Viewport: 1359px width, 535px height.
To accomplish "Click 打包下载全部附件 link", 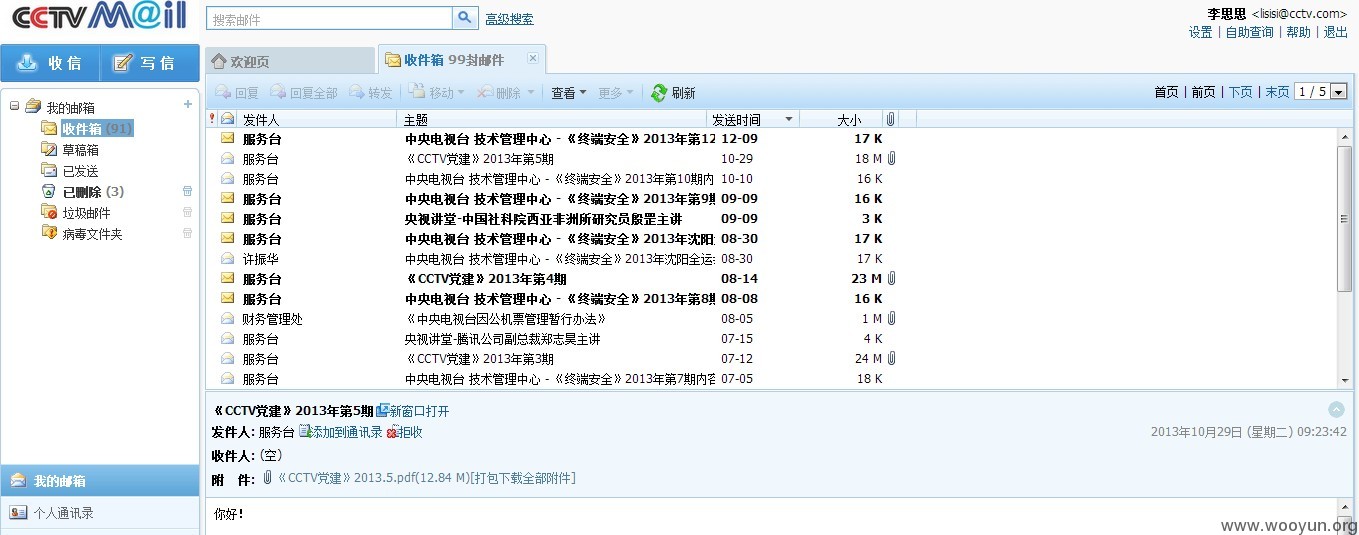I will click(524, 478).
